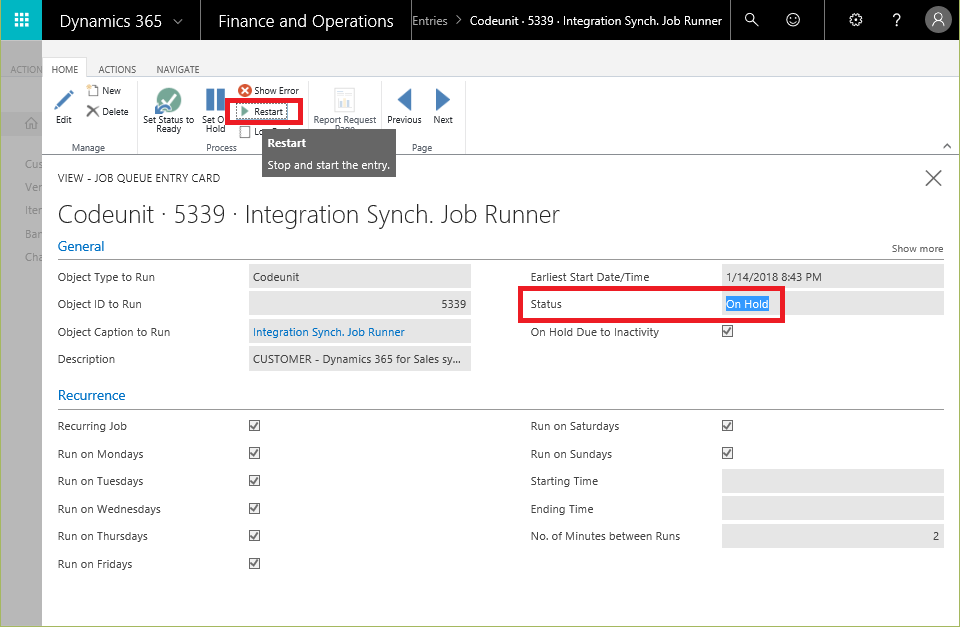Collapse the Recurrence section header
The height and width of the screenshot is (627, 960).
coord(91,396)
